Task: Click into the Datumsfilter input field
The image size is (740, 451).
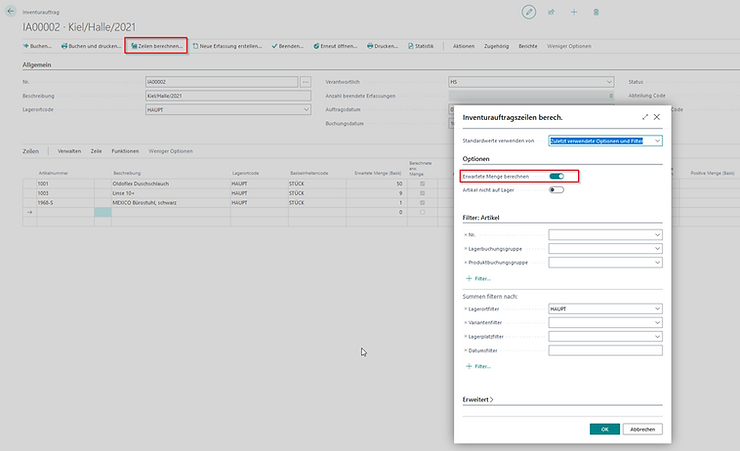Action: [605, 351]
